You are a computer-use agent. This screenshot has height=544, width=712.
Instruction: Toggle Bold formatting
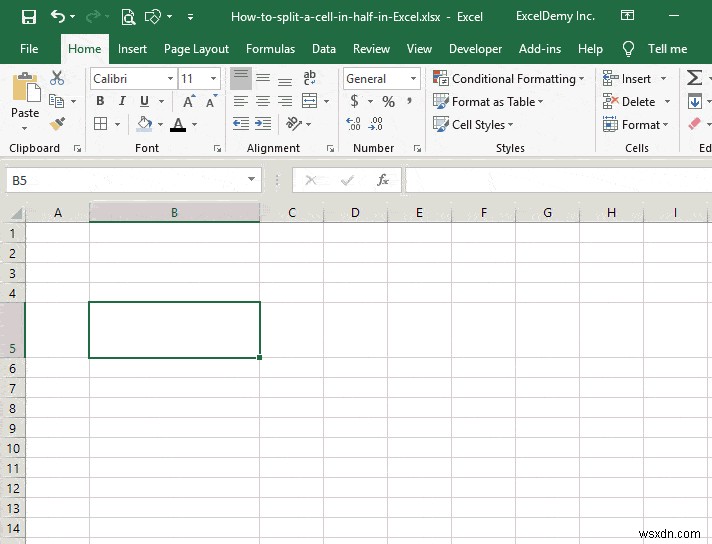100,101
